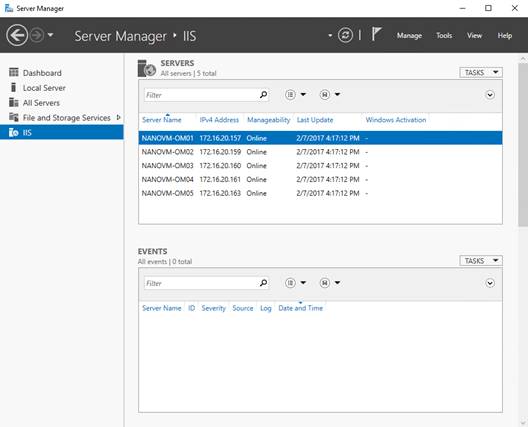Image resolution: width=528 pixels, height=427 pixels.
Task: Sort servers by Manageability column
Action: pyautogui.click(x=268, y=120)
